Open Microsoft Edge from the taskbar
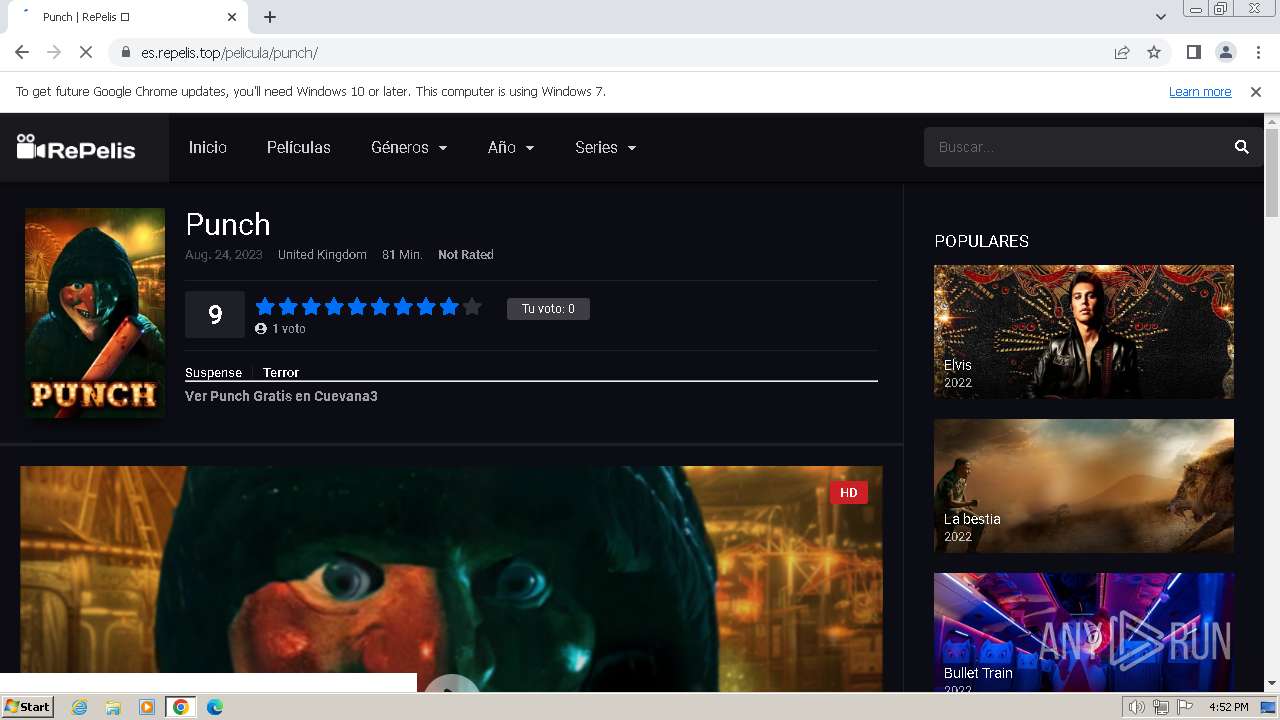 click(214, 707)
